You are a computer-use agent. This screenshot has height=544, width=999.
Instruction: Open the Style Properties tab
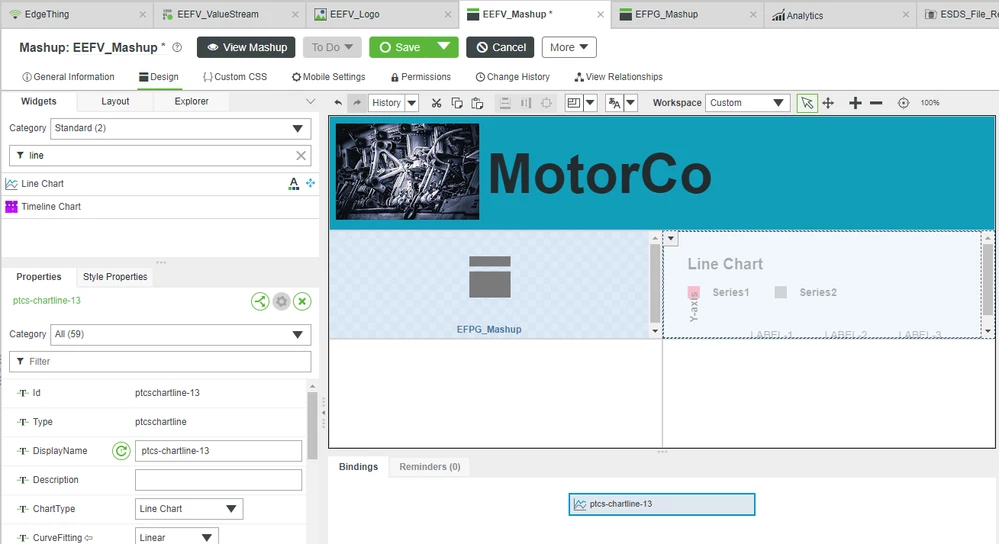(115, 276)
